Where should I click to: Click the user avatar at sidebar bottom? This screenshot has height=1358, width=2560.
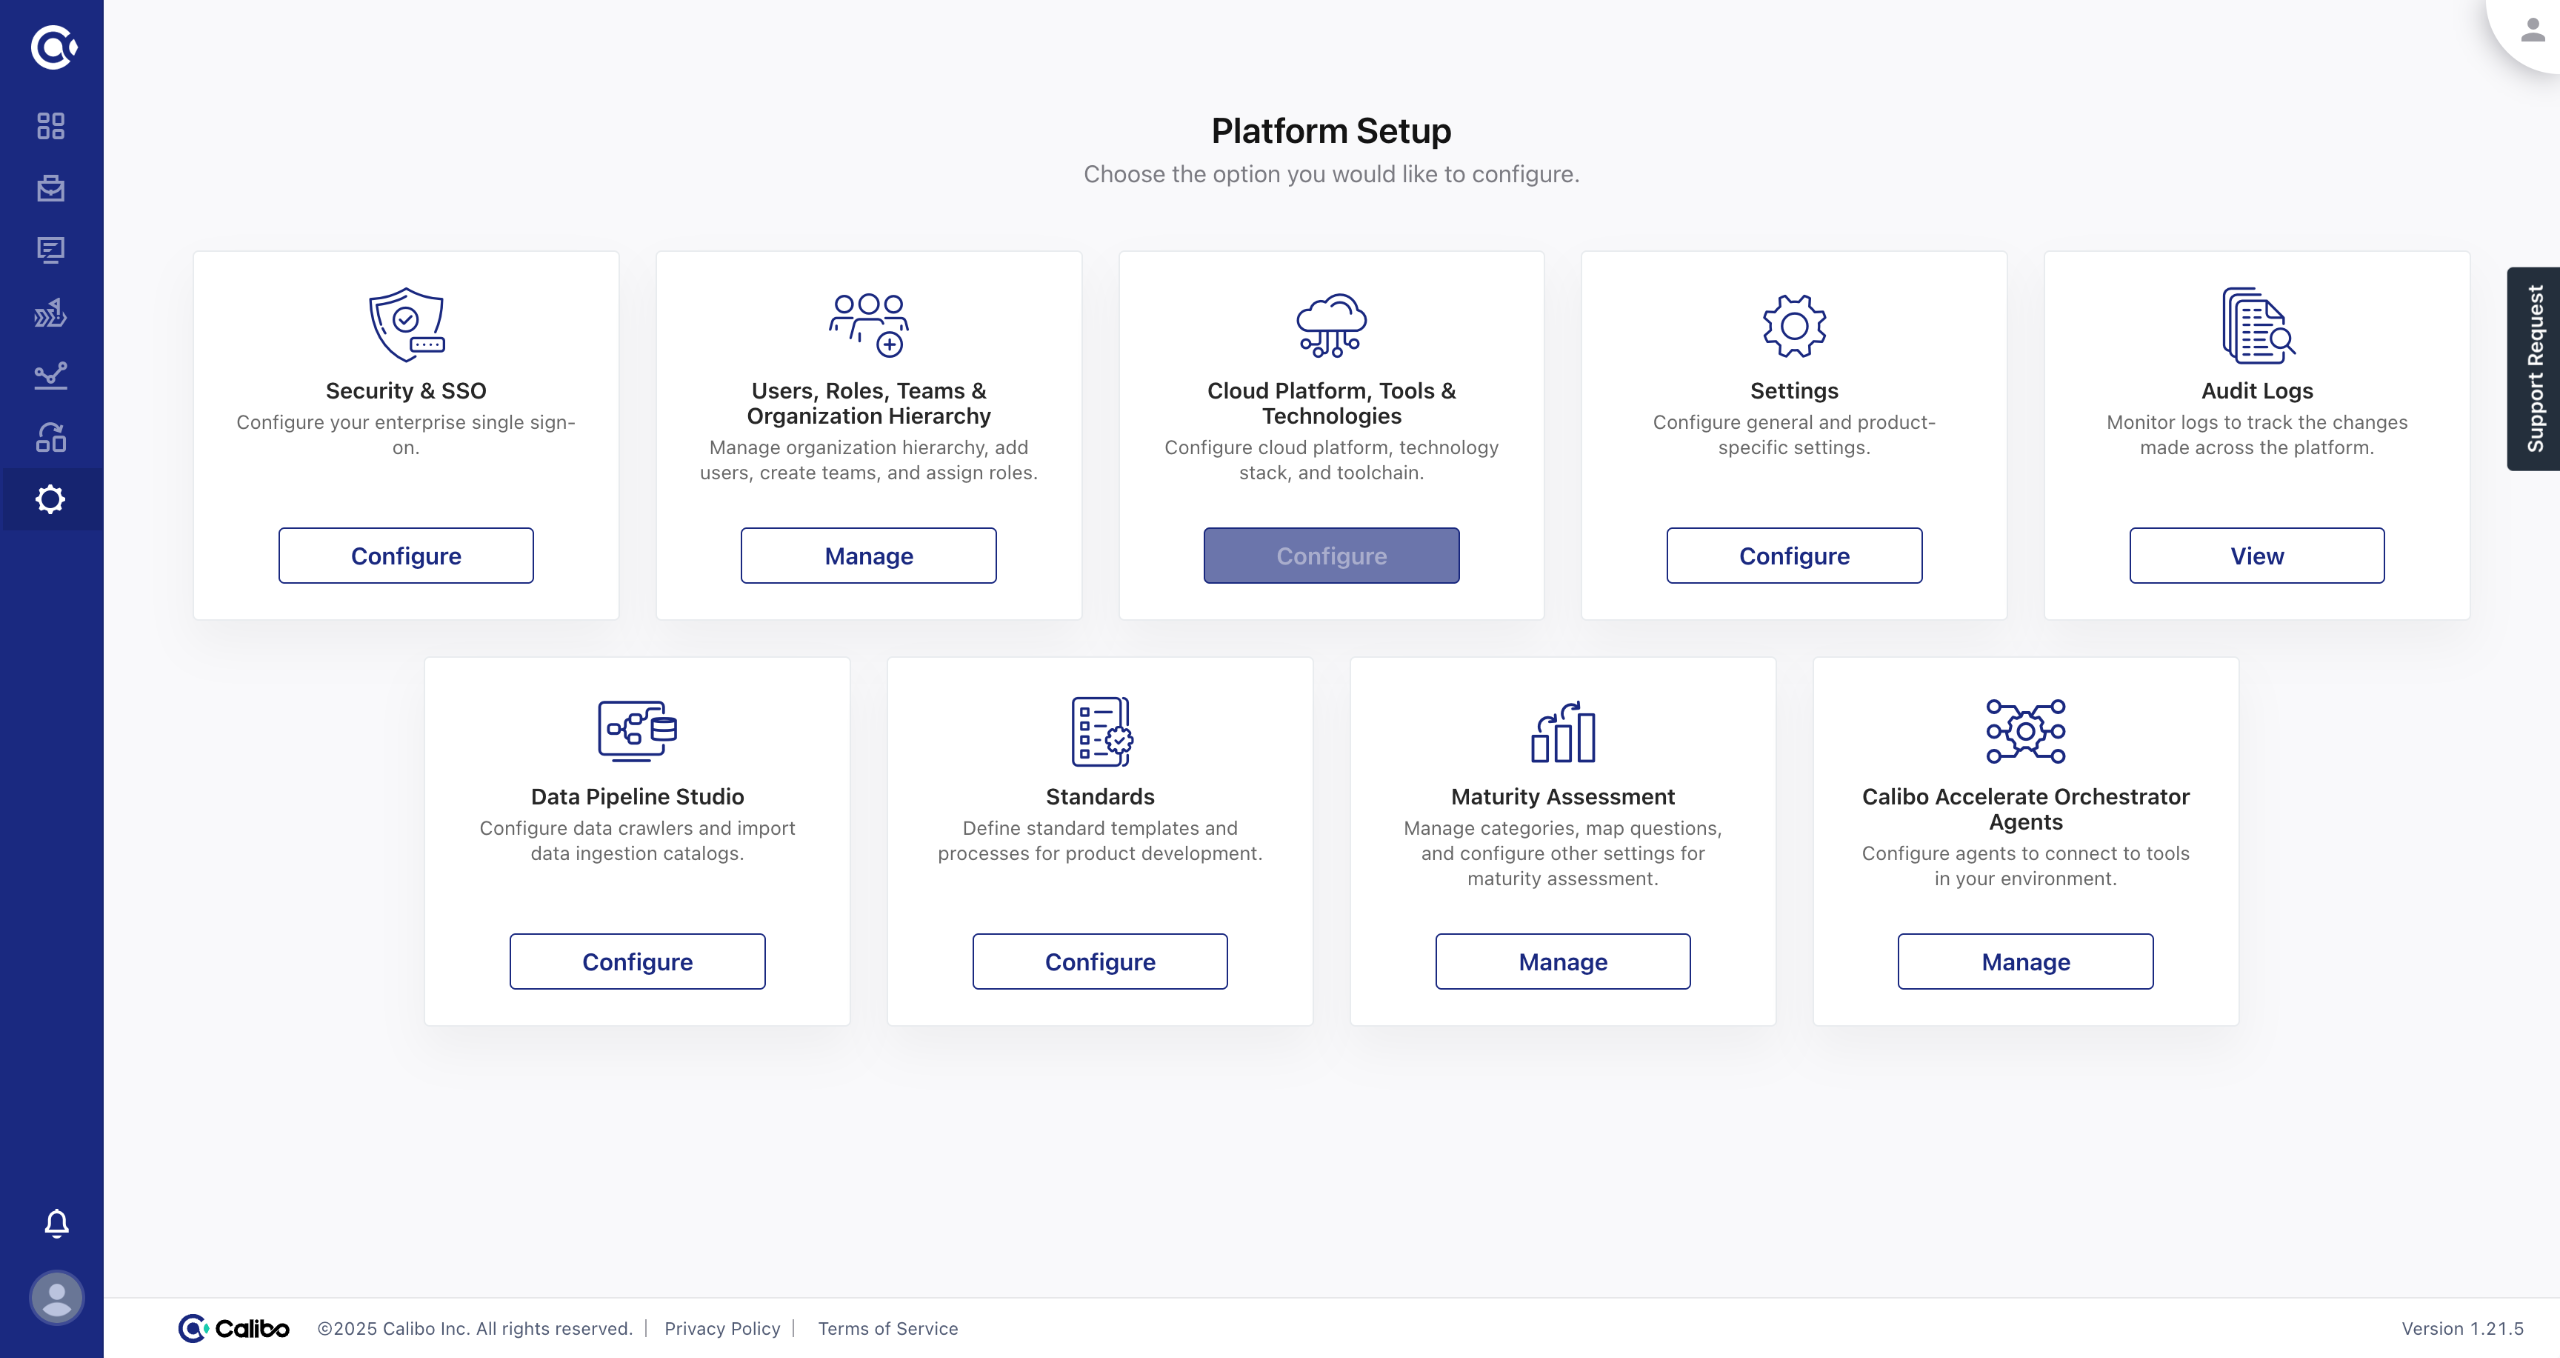(x=57, y=1298)
